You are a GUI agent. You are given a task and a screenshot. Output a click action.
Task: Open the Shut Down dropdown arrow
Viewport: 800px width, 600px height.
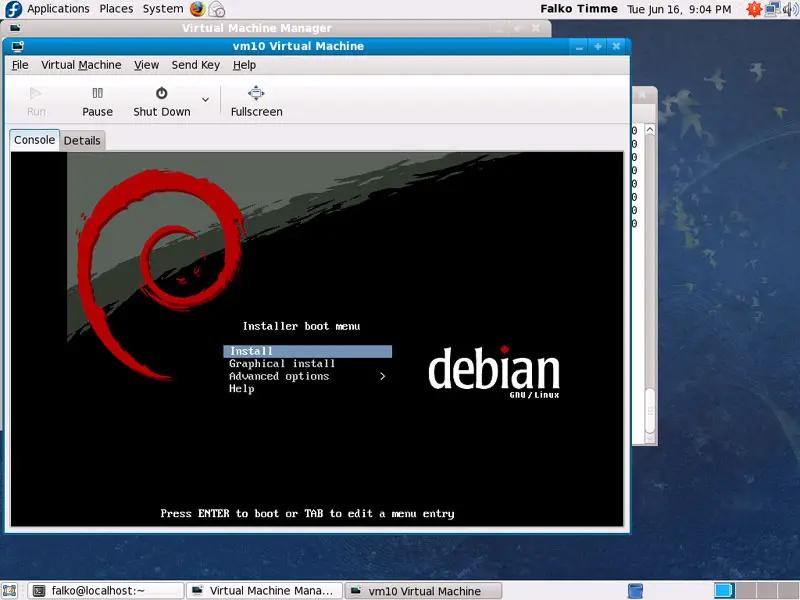tap(205, 100)
